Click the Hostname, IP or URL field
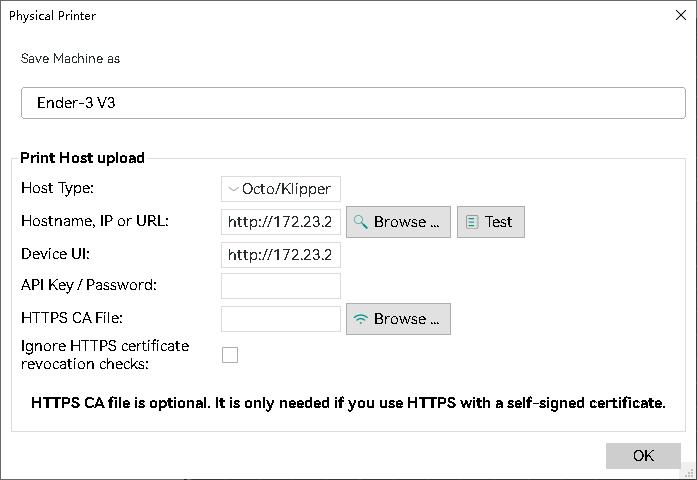Screen dimensions: 697x480 point(281,222)
